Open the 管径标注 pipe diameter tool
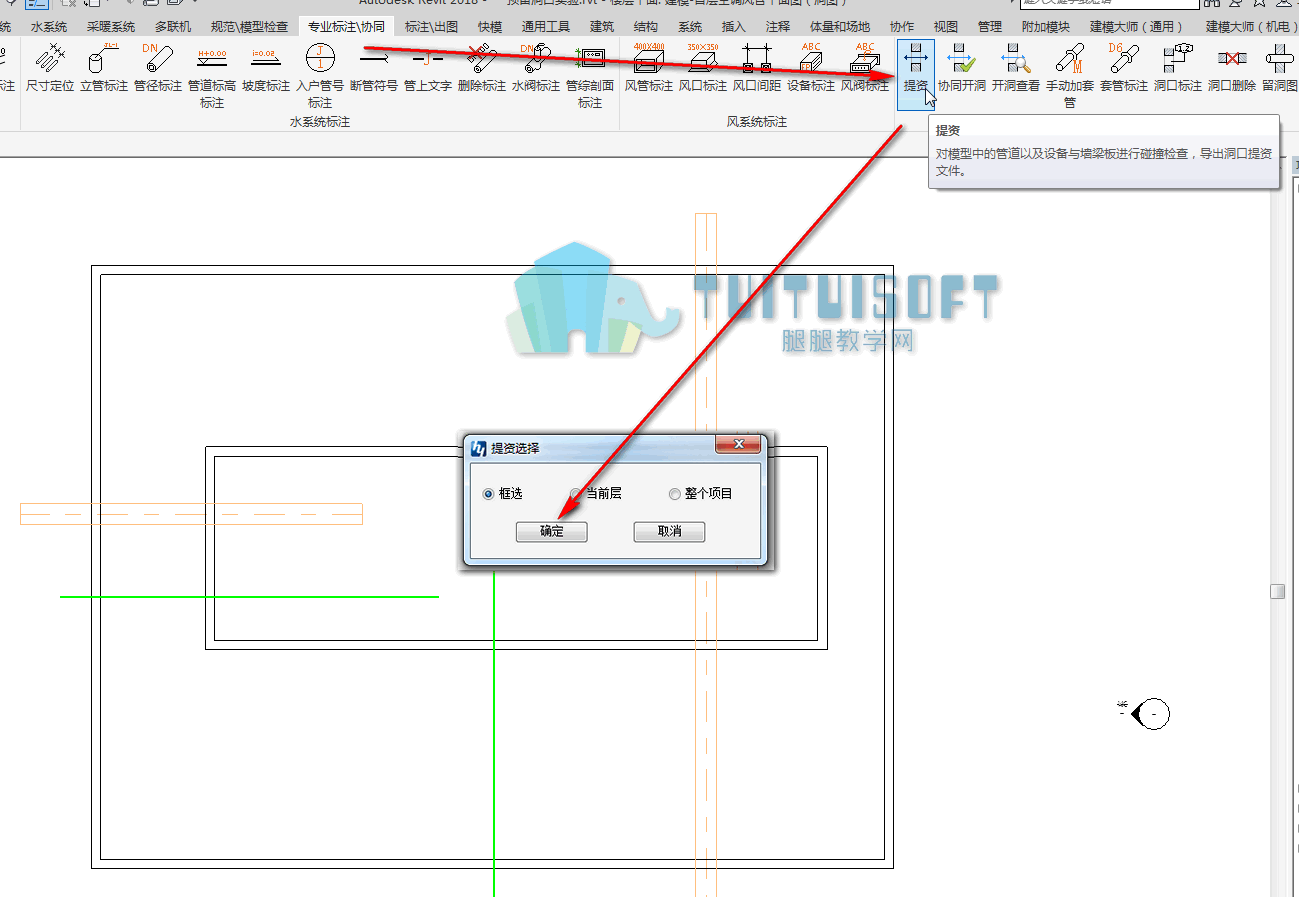 [158, 68]
